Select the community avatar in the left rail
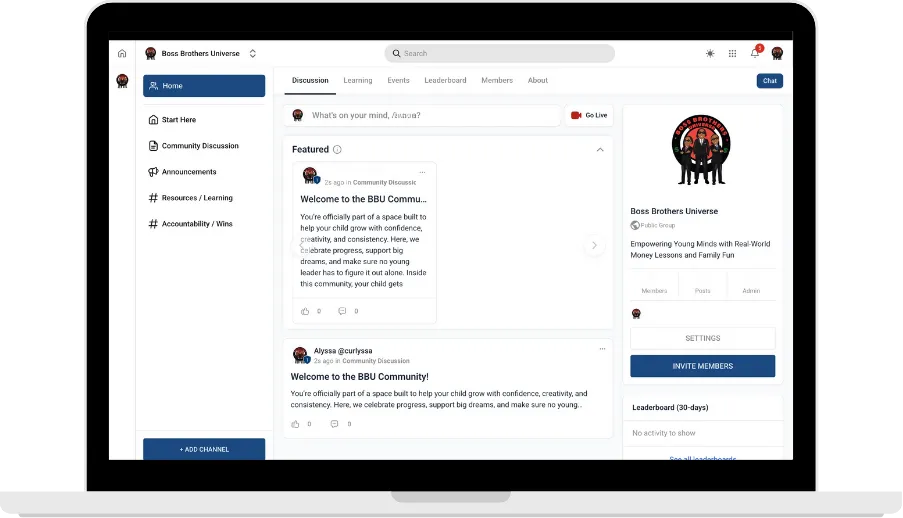The height and width of the screenshot is (518, 903). 122,81
